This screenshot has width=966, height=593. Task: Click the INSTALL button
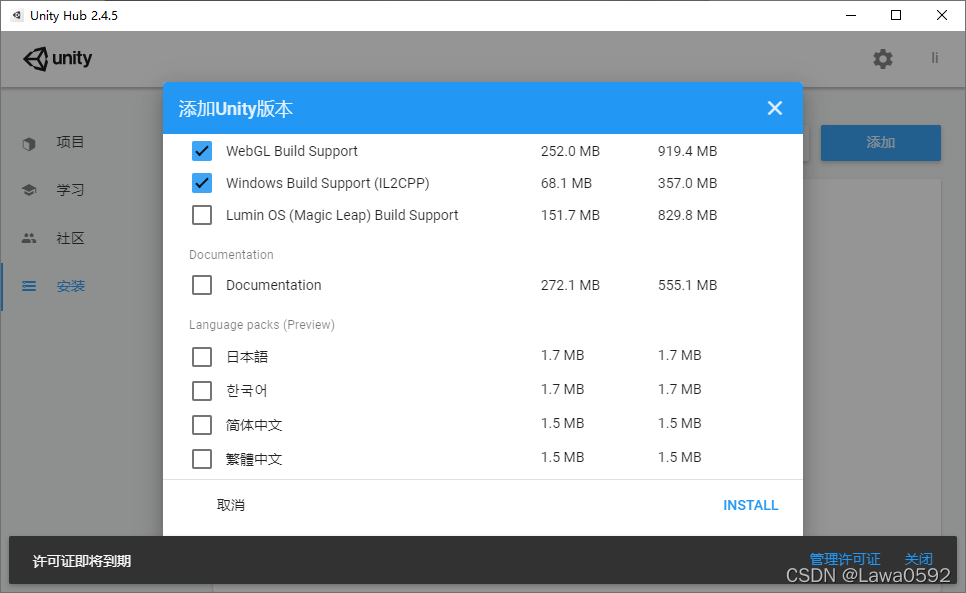tap(750, 506)
